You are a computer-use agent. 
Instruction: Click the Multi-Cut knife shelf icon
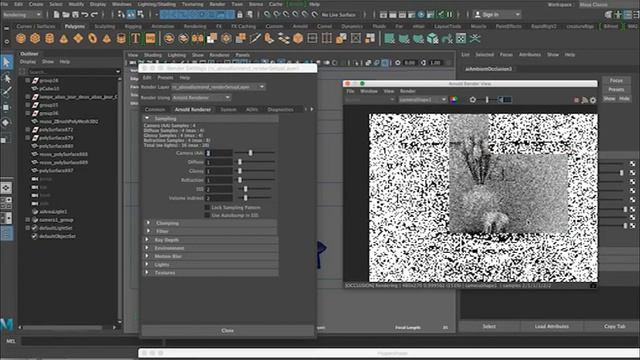(x=255, y=39)
